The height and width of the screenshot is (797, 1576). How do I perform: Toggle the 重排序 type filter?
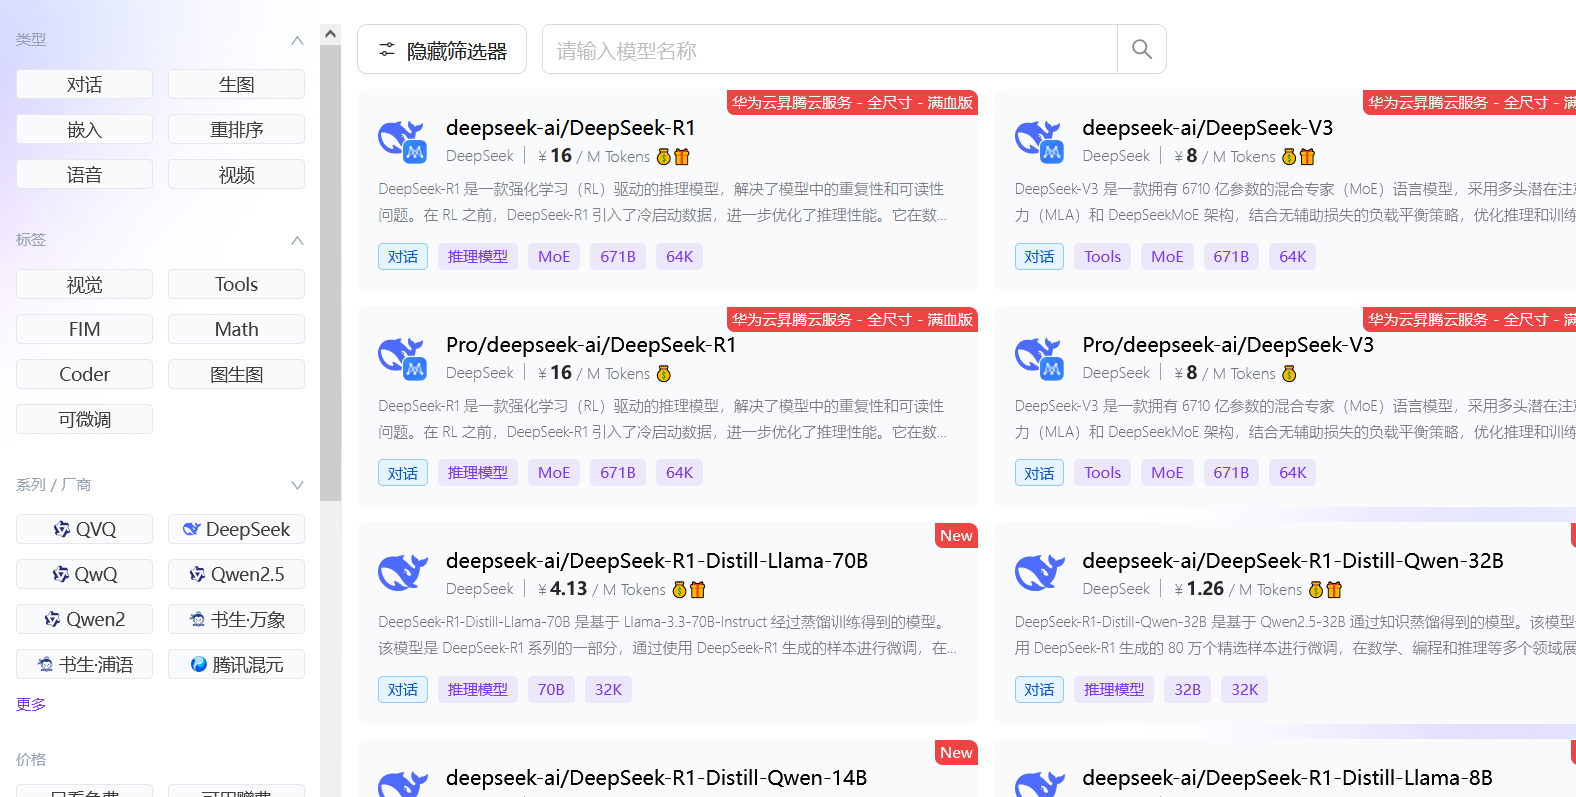point(236,129)
